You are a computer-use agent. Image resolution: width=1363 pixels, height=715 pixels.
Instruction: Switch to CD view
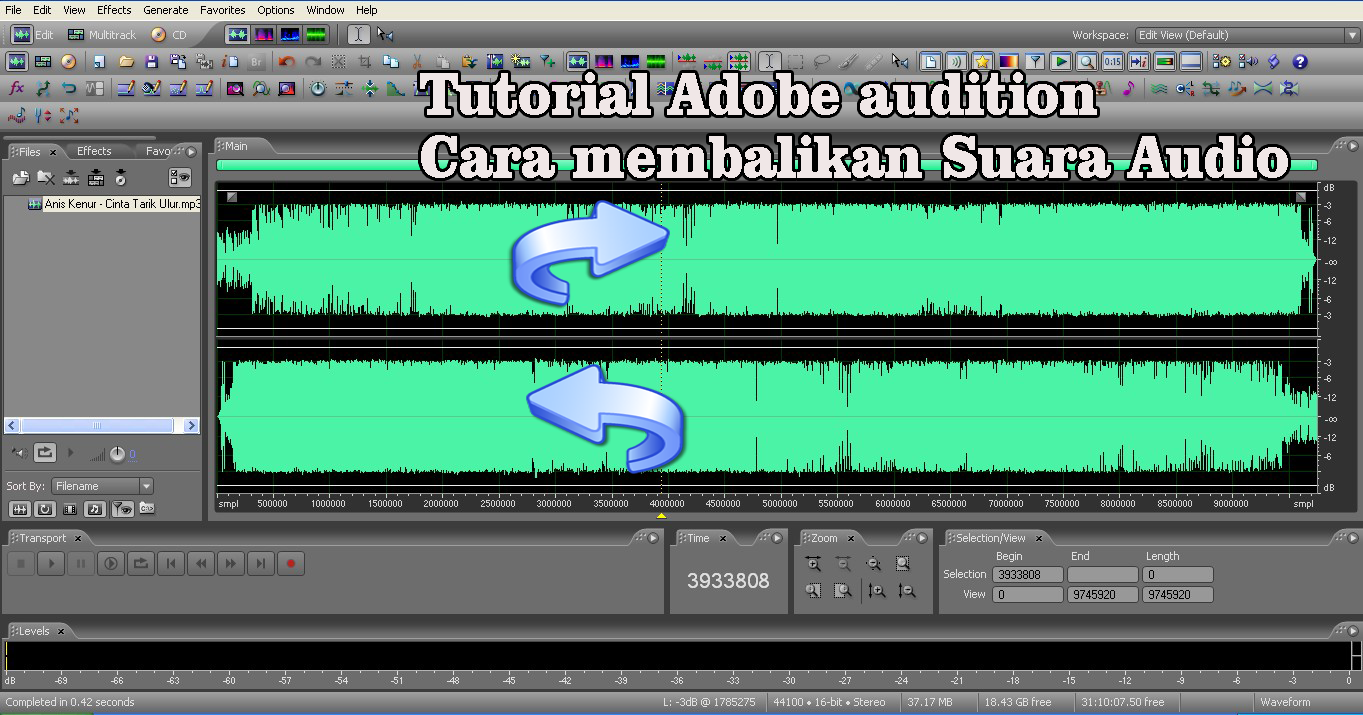(168, 35)
